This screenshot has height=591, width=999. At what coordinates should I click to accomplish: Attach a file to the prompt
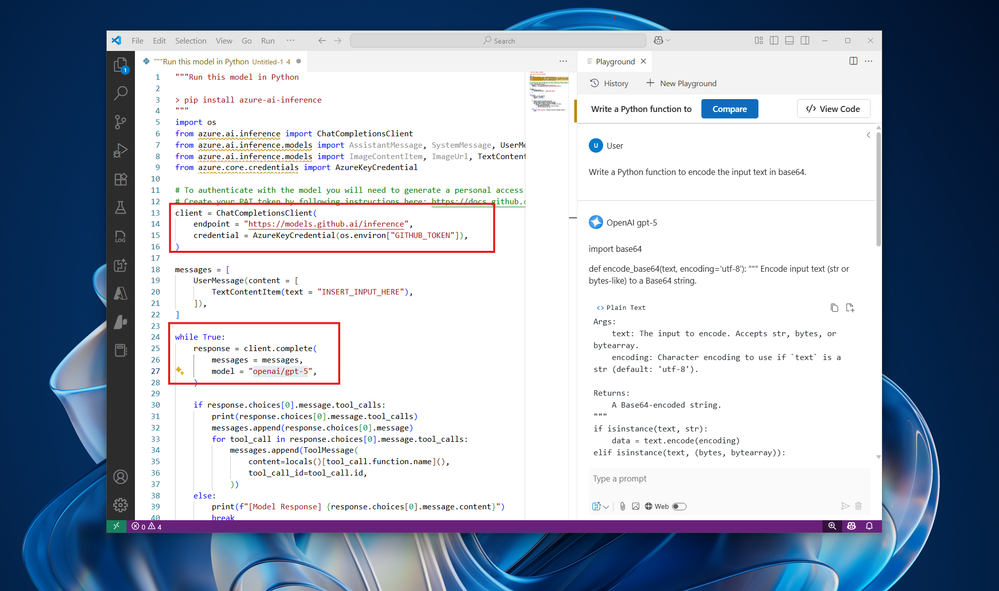click(x=622, y=506)
